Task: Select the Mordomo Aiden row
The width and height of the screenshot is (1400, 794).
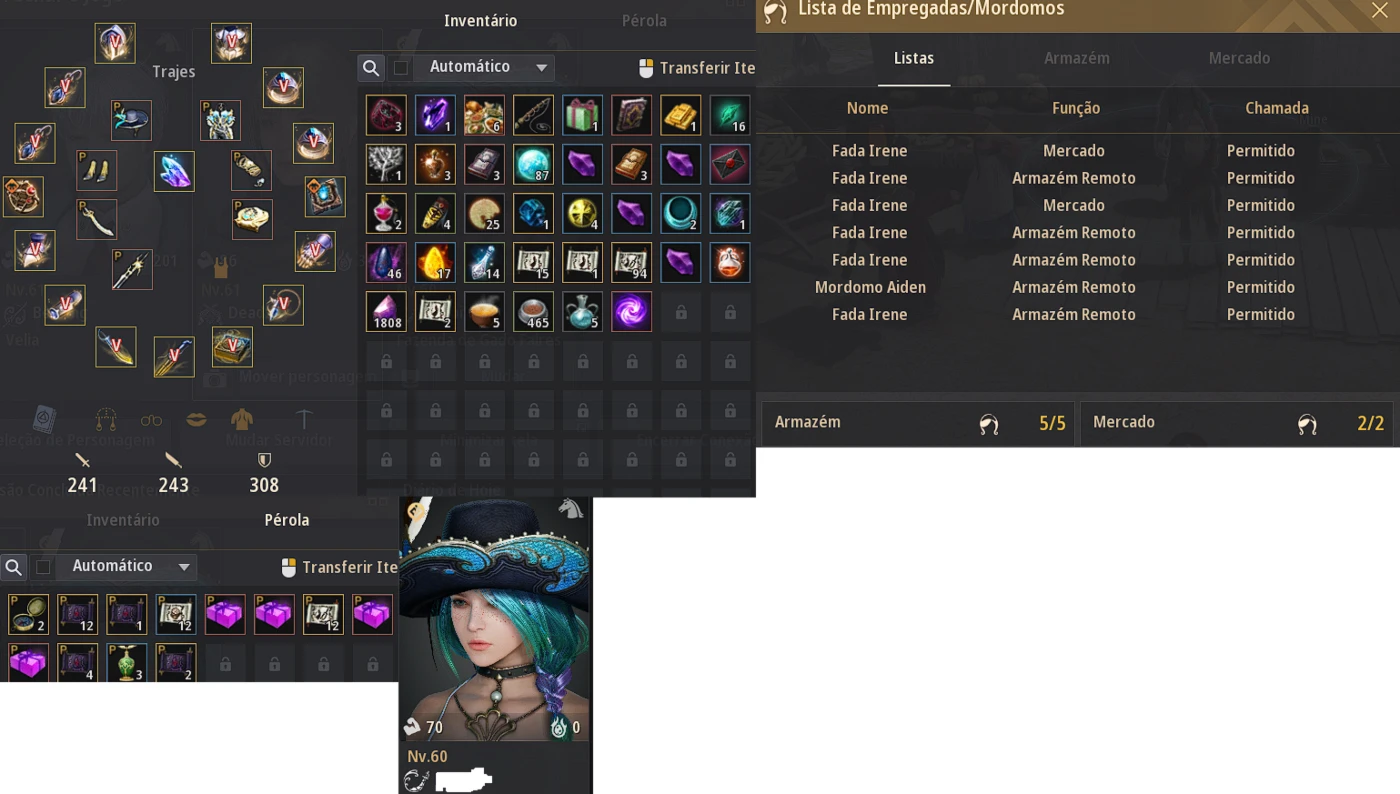Action: pyautogui.click(x=1076, y=287)
